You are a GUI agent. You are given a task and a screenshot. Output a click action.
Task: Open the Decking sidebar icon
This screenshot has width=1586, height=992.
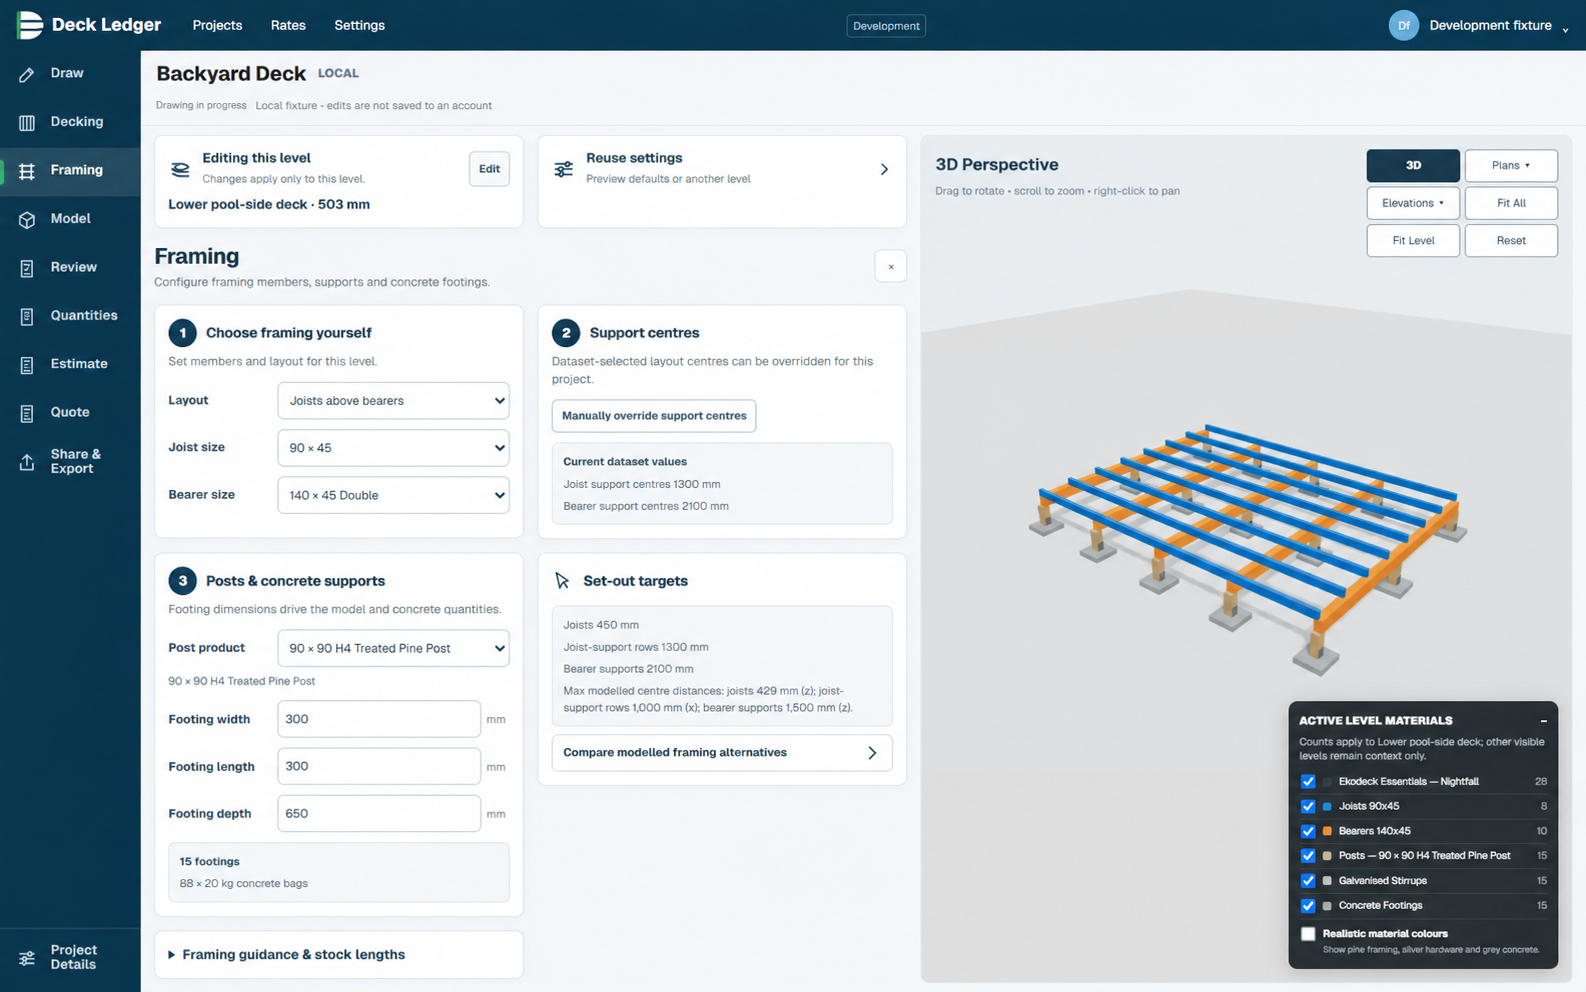pyautogui.click(x=27, y=122)
